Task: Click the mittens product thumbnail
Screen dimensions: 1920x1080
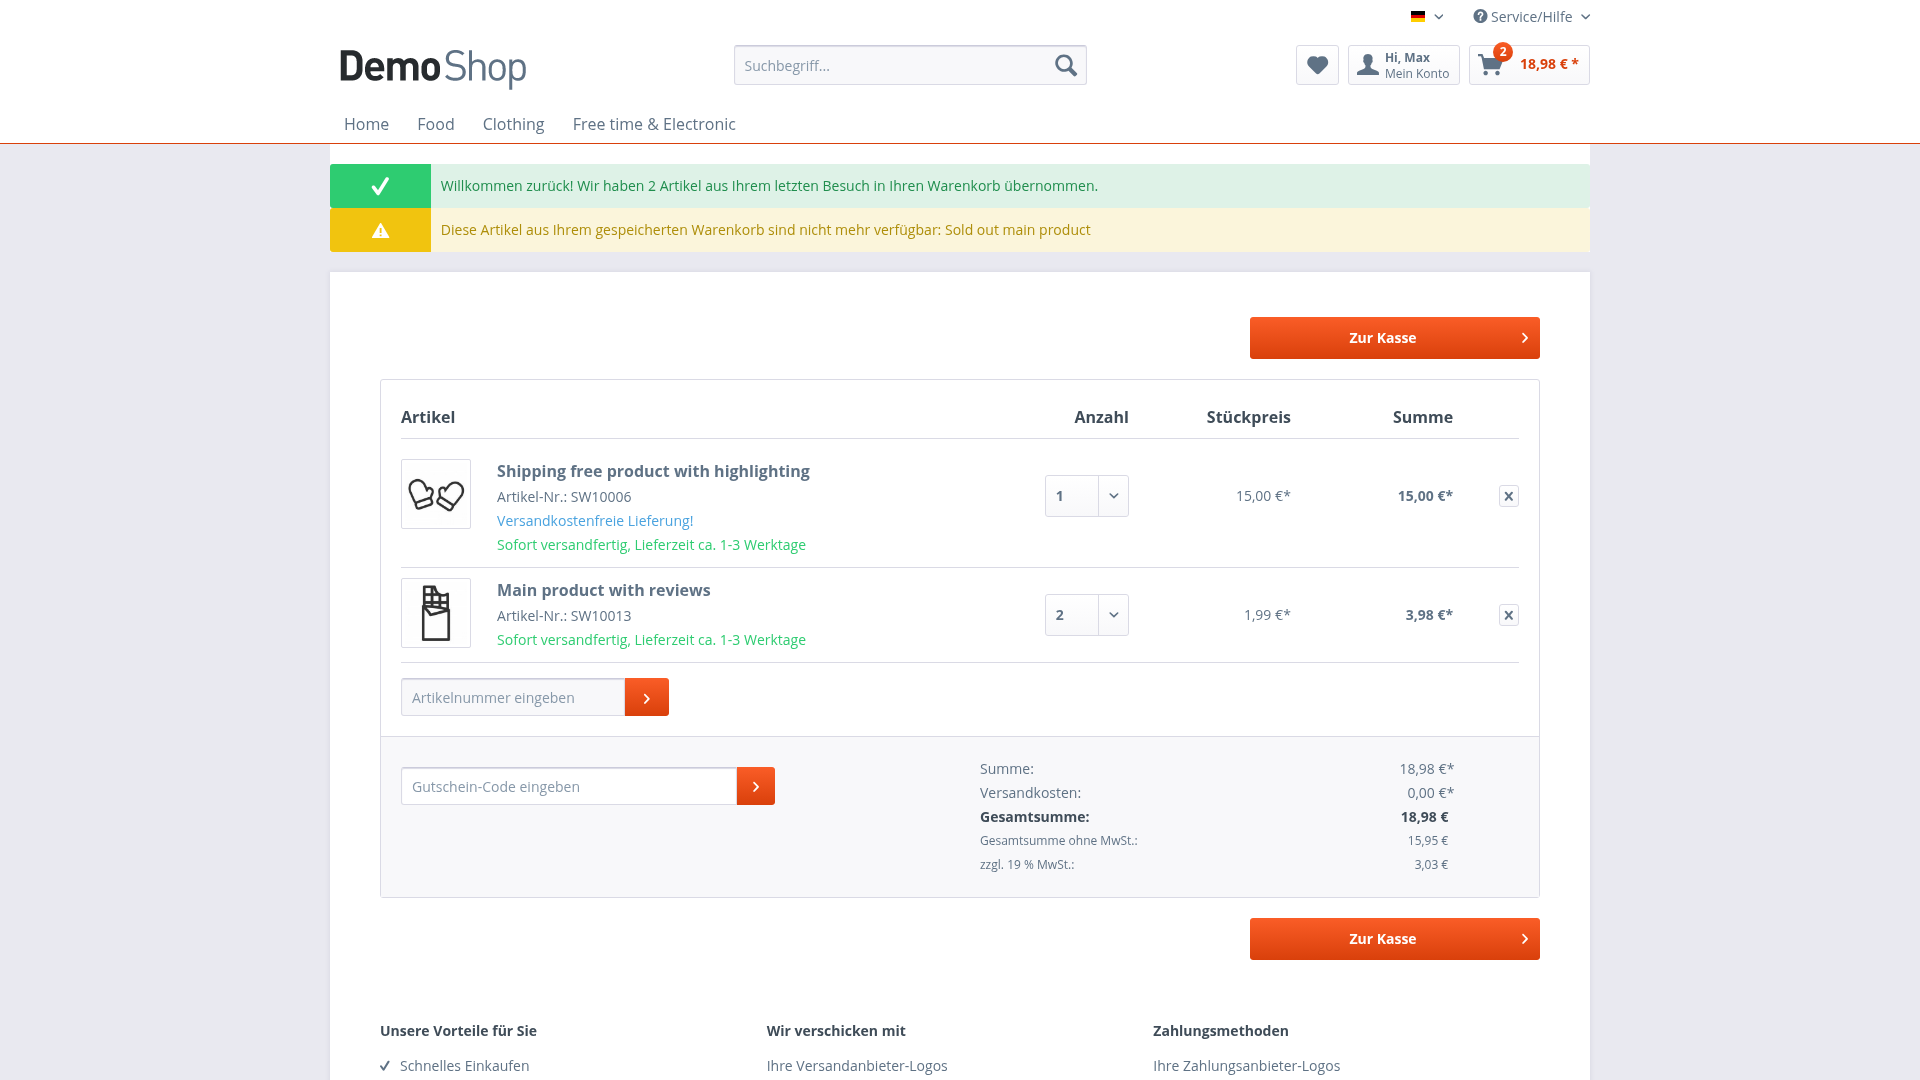Action: 436,494
